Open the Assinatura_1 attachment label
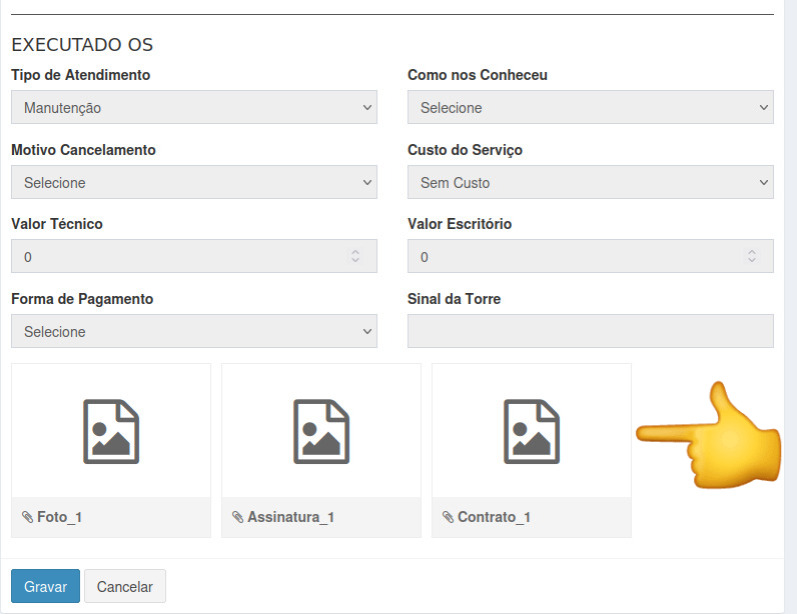Image resolution: width=797 pixels, height=614 pixels. pos(291,517)
